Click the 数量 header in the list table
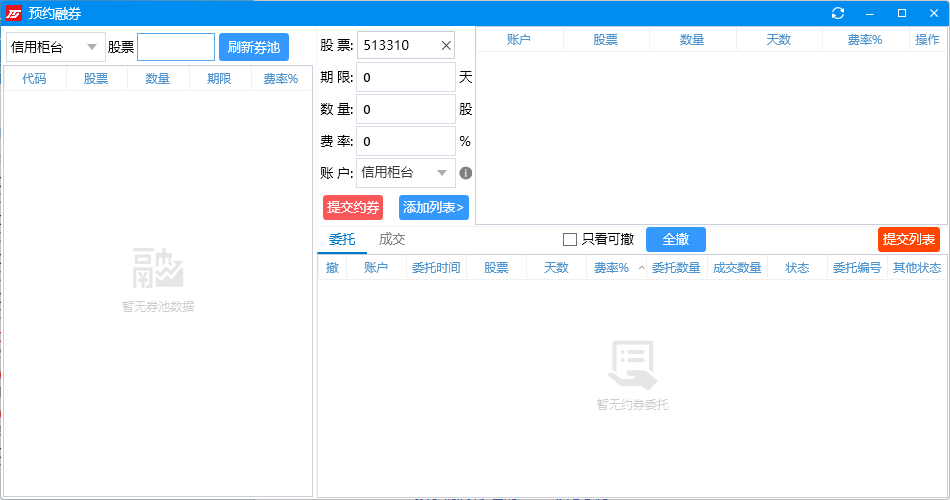Image resolution: width=950 pixels, height=500 pixels. click(693, 40)
